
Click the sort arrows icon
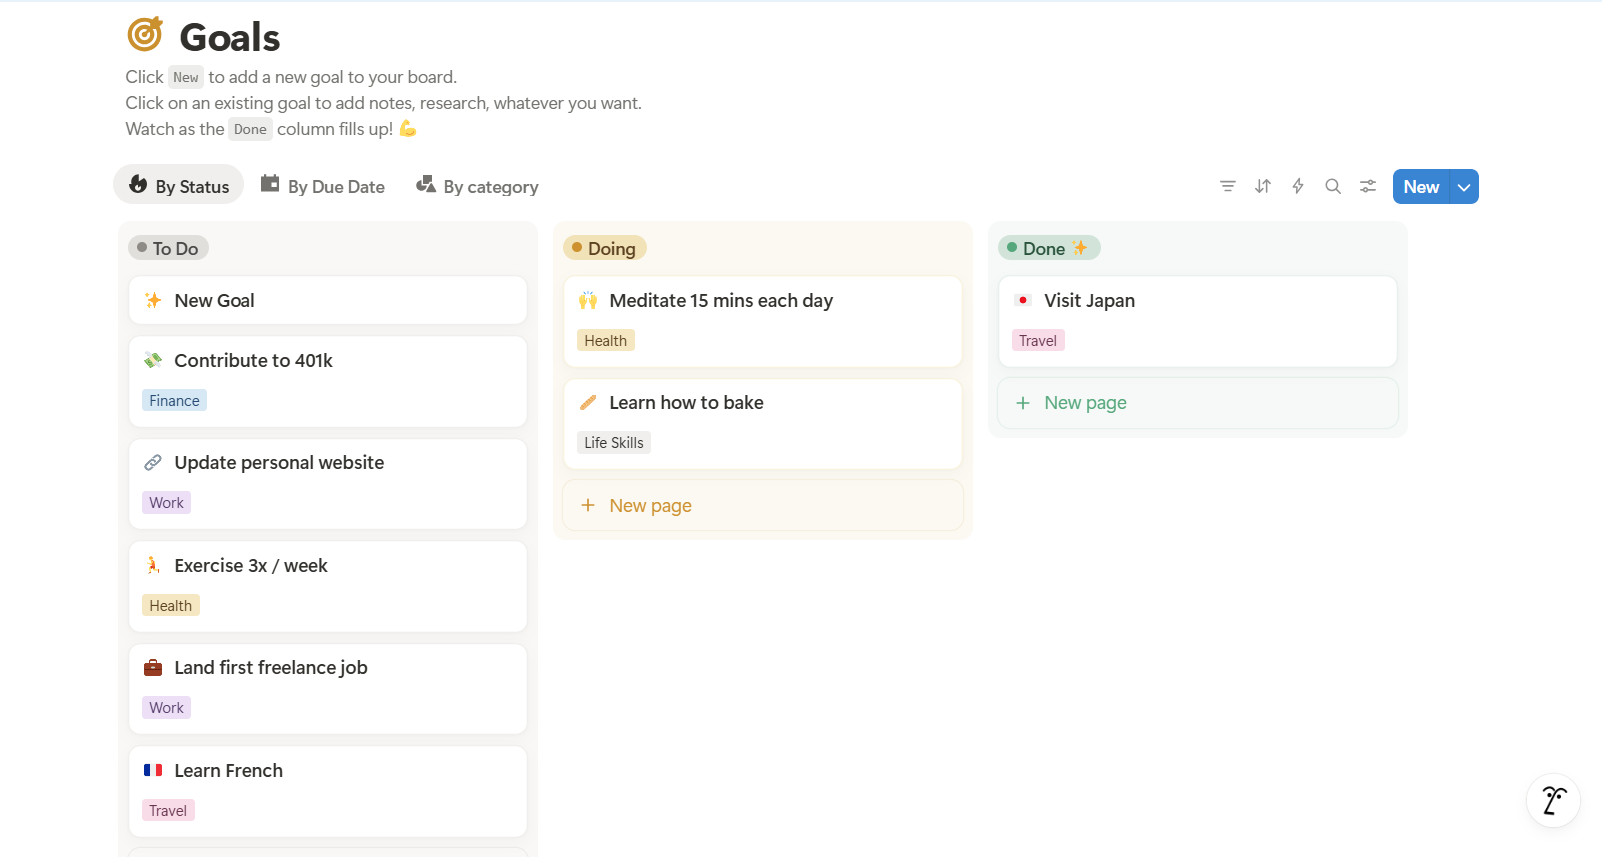[1263, 186]
